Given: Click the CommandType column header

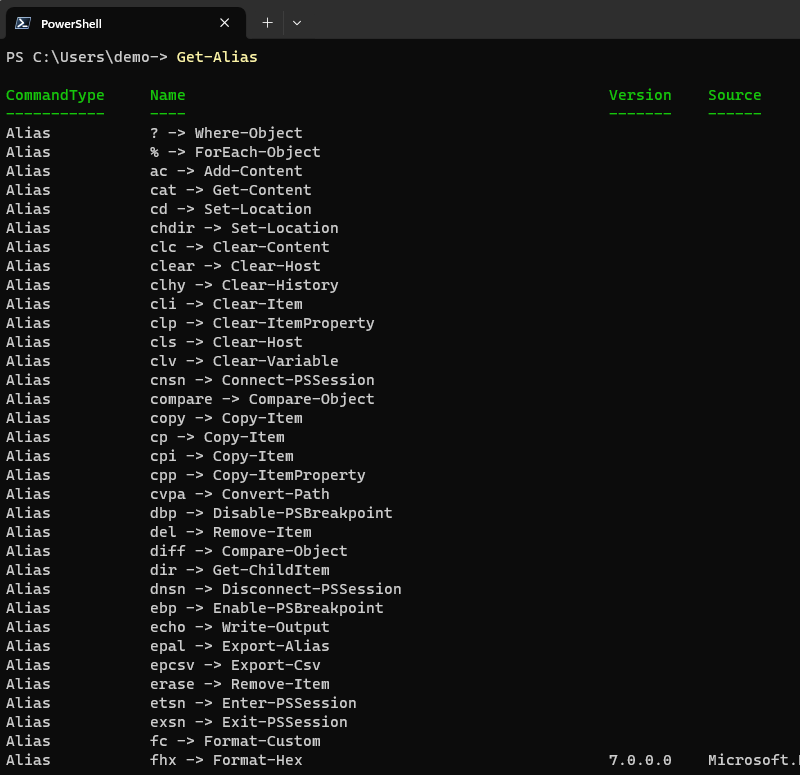Looking at the screenshot, I should [55, 95].
